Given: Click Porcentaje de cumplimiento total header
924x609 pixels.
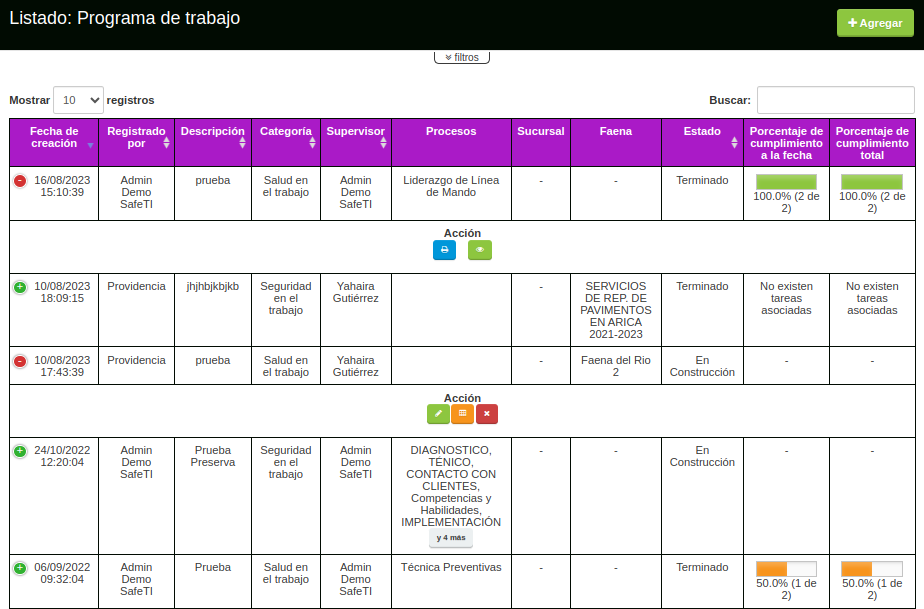Looking at the screenshot, I should [x=872, y=143].
